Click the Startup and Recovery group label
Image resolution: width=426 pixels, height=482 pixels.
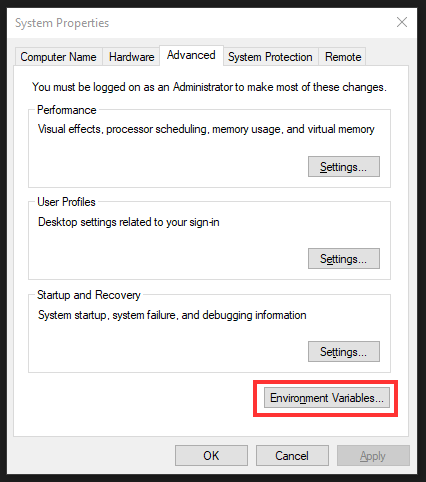[x=89, y=295]
